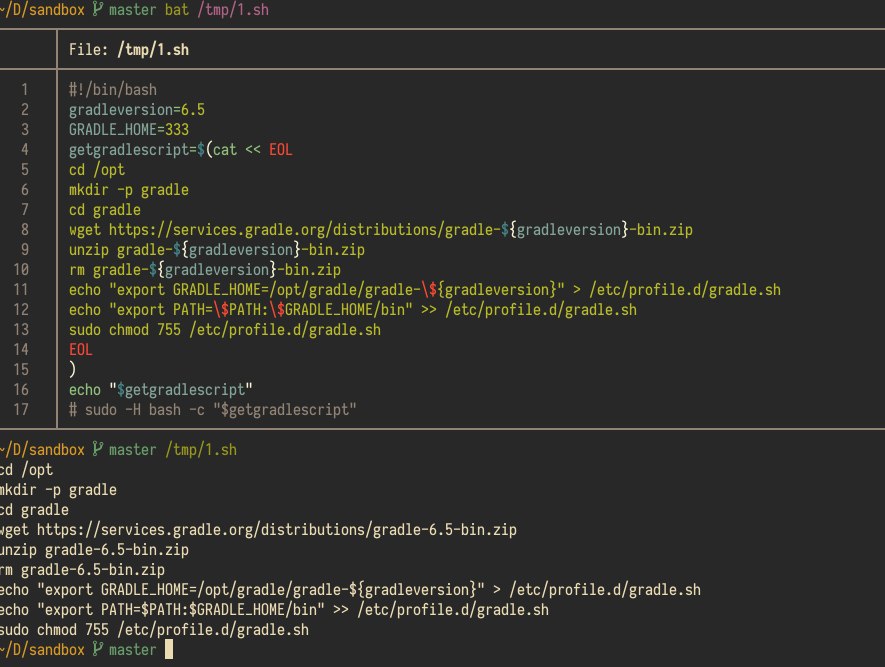Click 'mkdir -p gradle' on line 6
The width and height of the screenshot is (885, 667).
(x=129, y=190)
